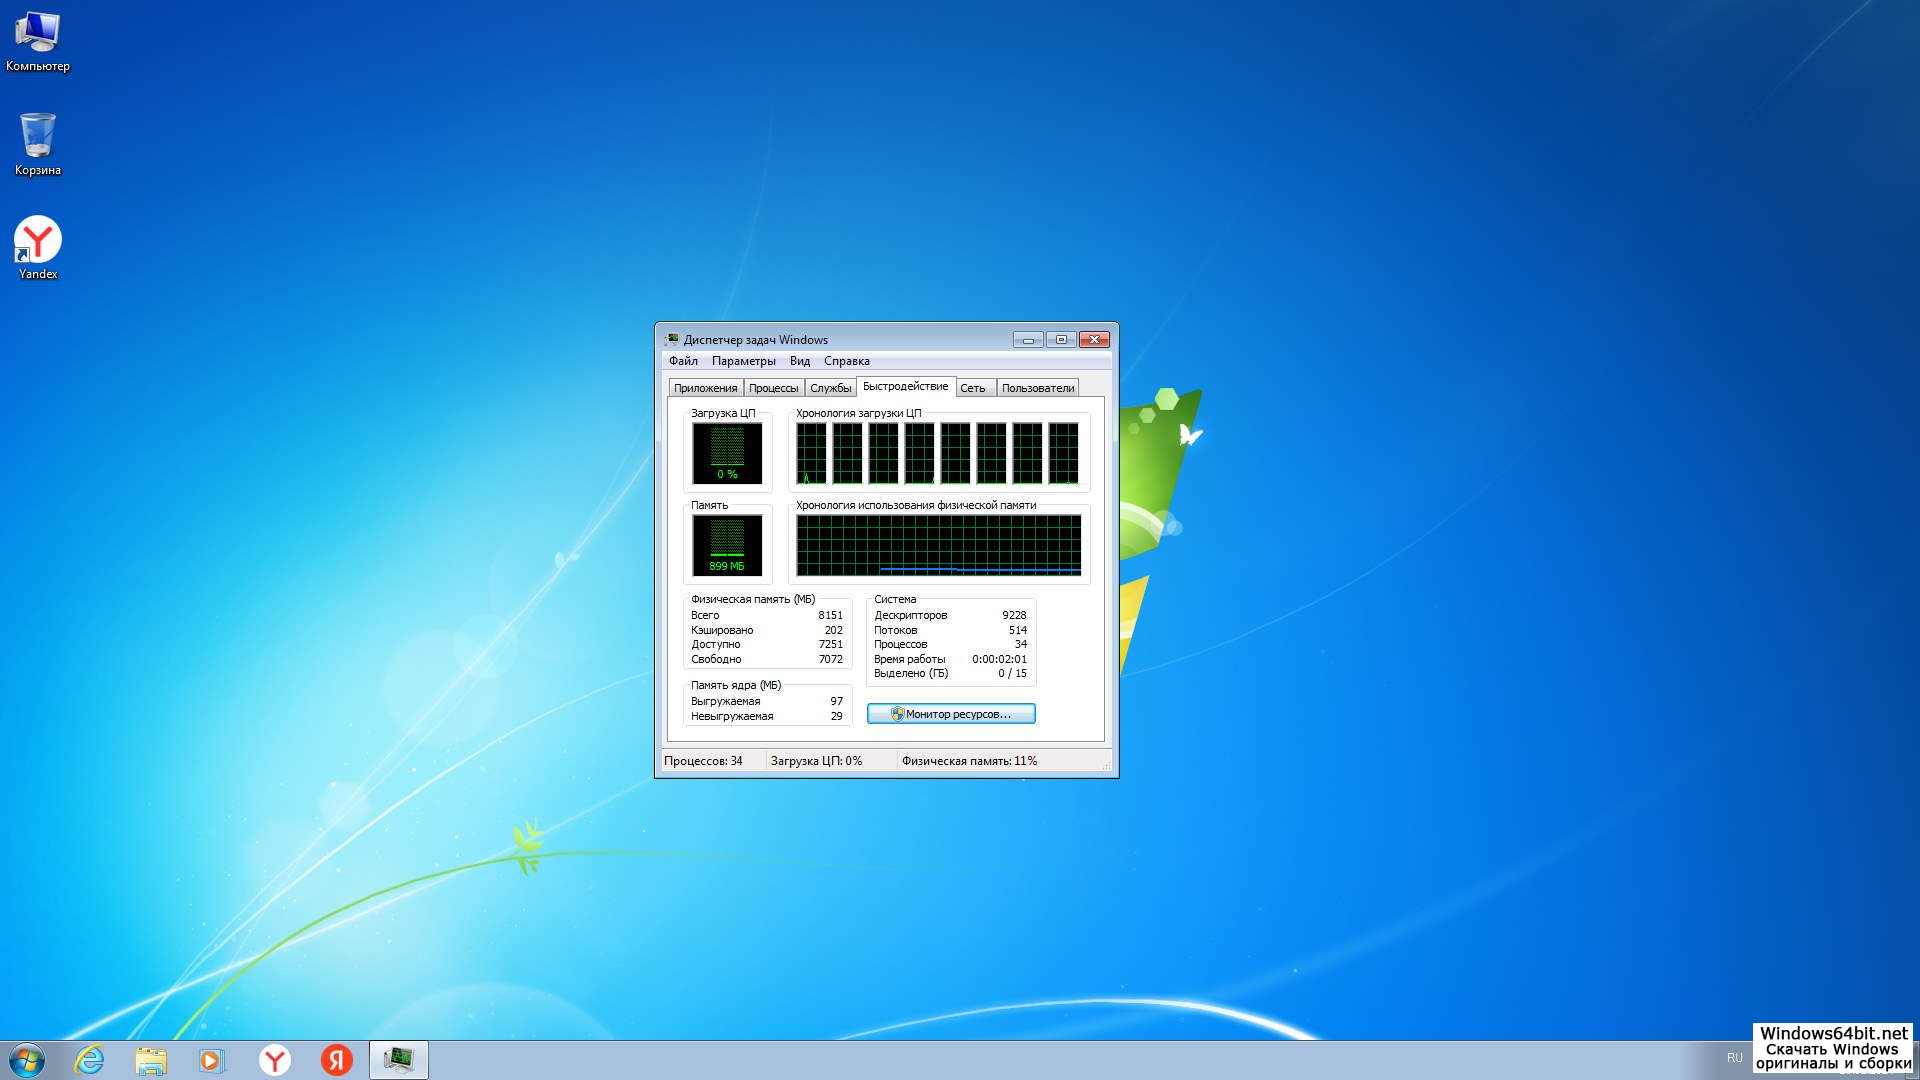Click RU language indicator in tray

(x=1734, y=1057)
